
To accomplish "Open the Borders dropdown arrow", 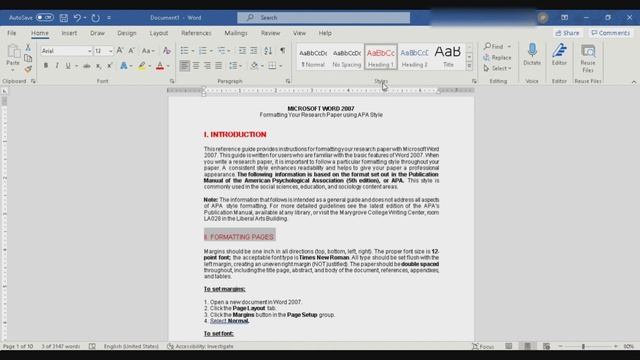I will 281,66.
